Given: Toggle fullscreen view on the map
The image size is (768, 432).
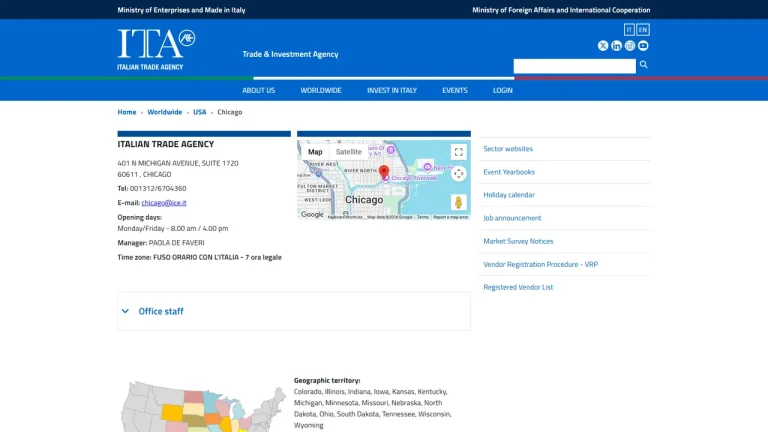Looking at the screenshot, I should [x=458, y=152].
